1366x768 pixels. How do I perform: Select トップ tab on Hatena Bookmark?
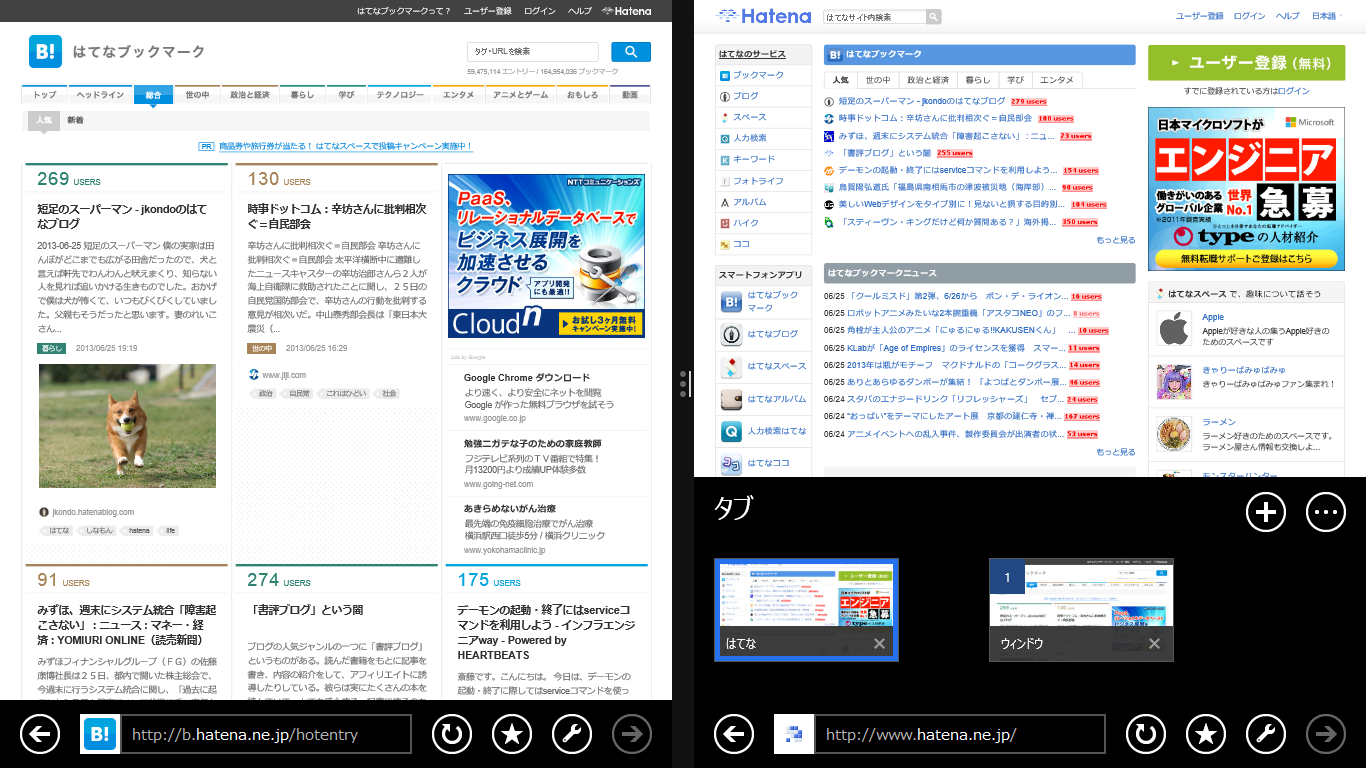(45, 95)
